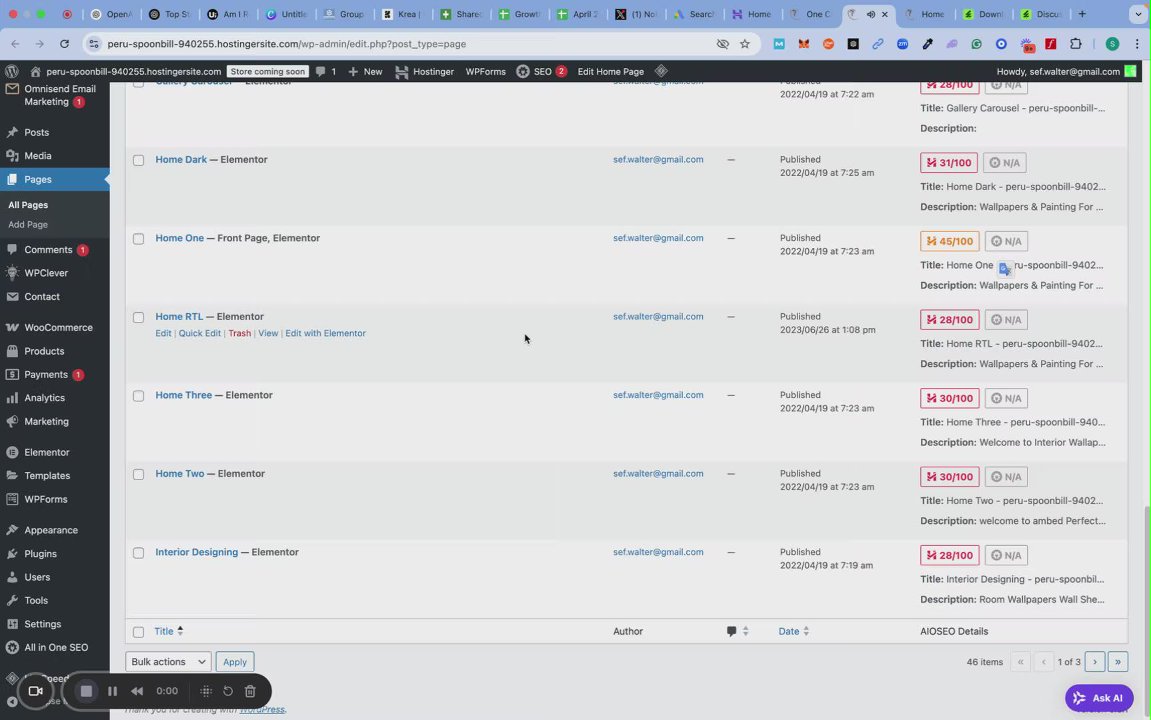Screen dimensions: 1151x720
Task: Stop the screen recording
Action: 86,691
